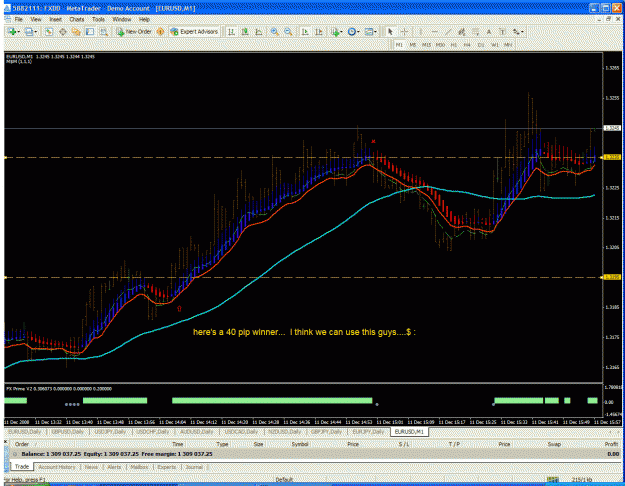
Task: Open the Periods clock dropdown
Action: tap(353, 32)
